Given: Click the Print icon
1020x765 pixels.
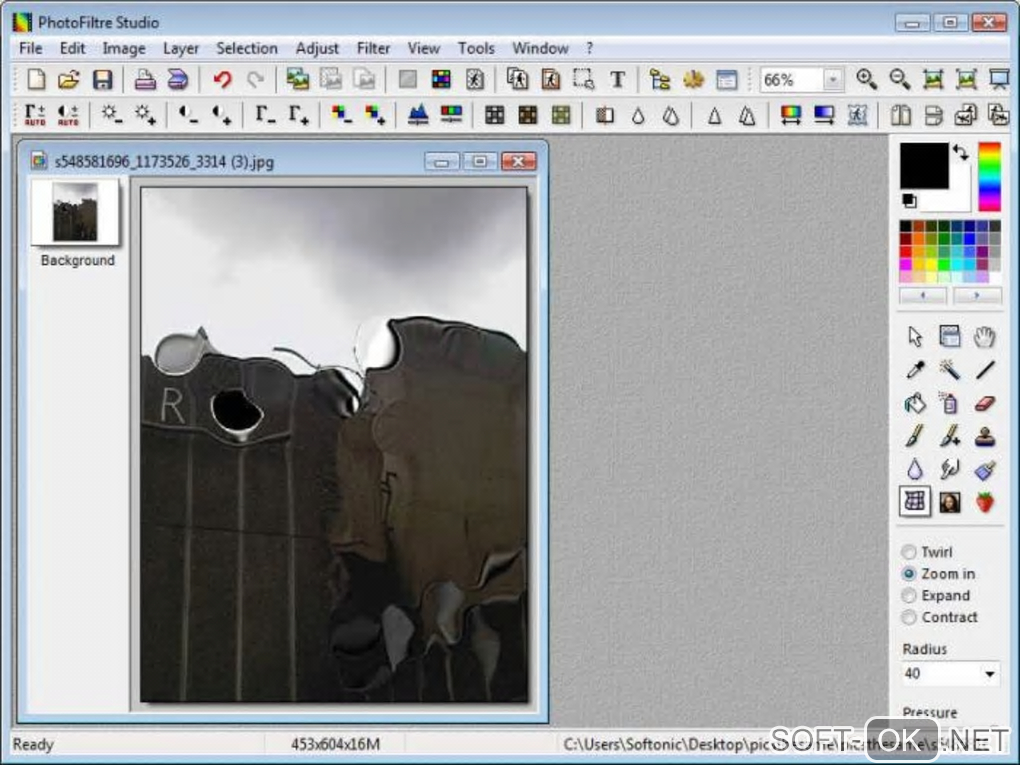Looking at the screenshot, I should point(144,79).
